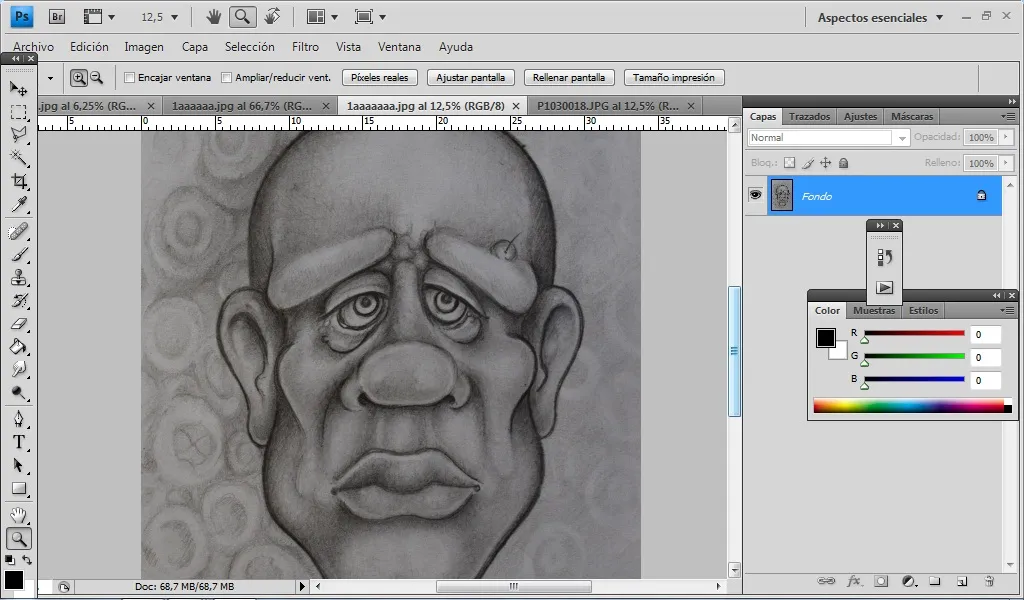Image resolution: width=1024 pixels, height=600 pixels.
Task: Click the Rellenar pantalla button
Action: point(569,78)
